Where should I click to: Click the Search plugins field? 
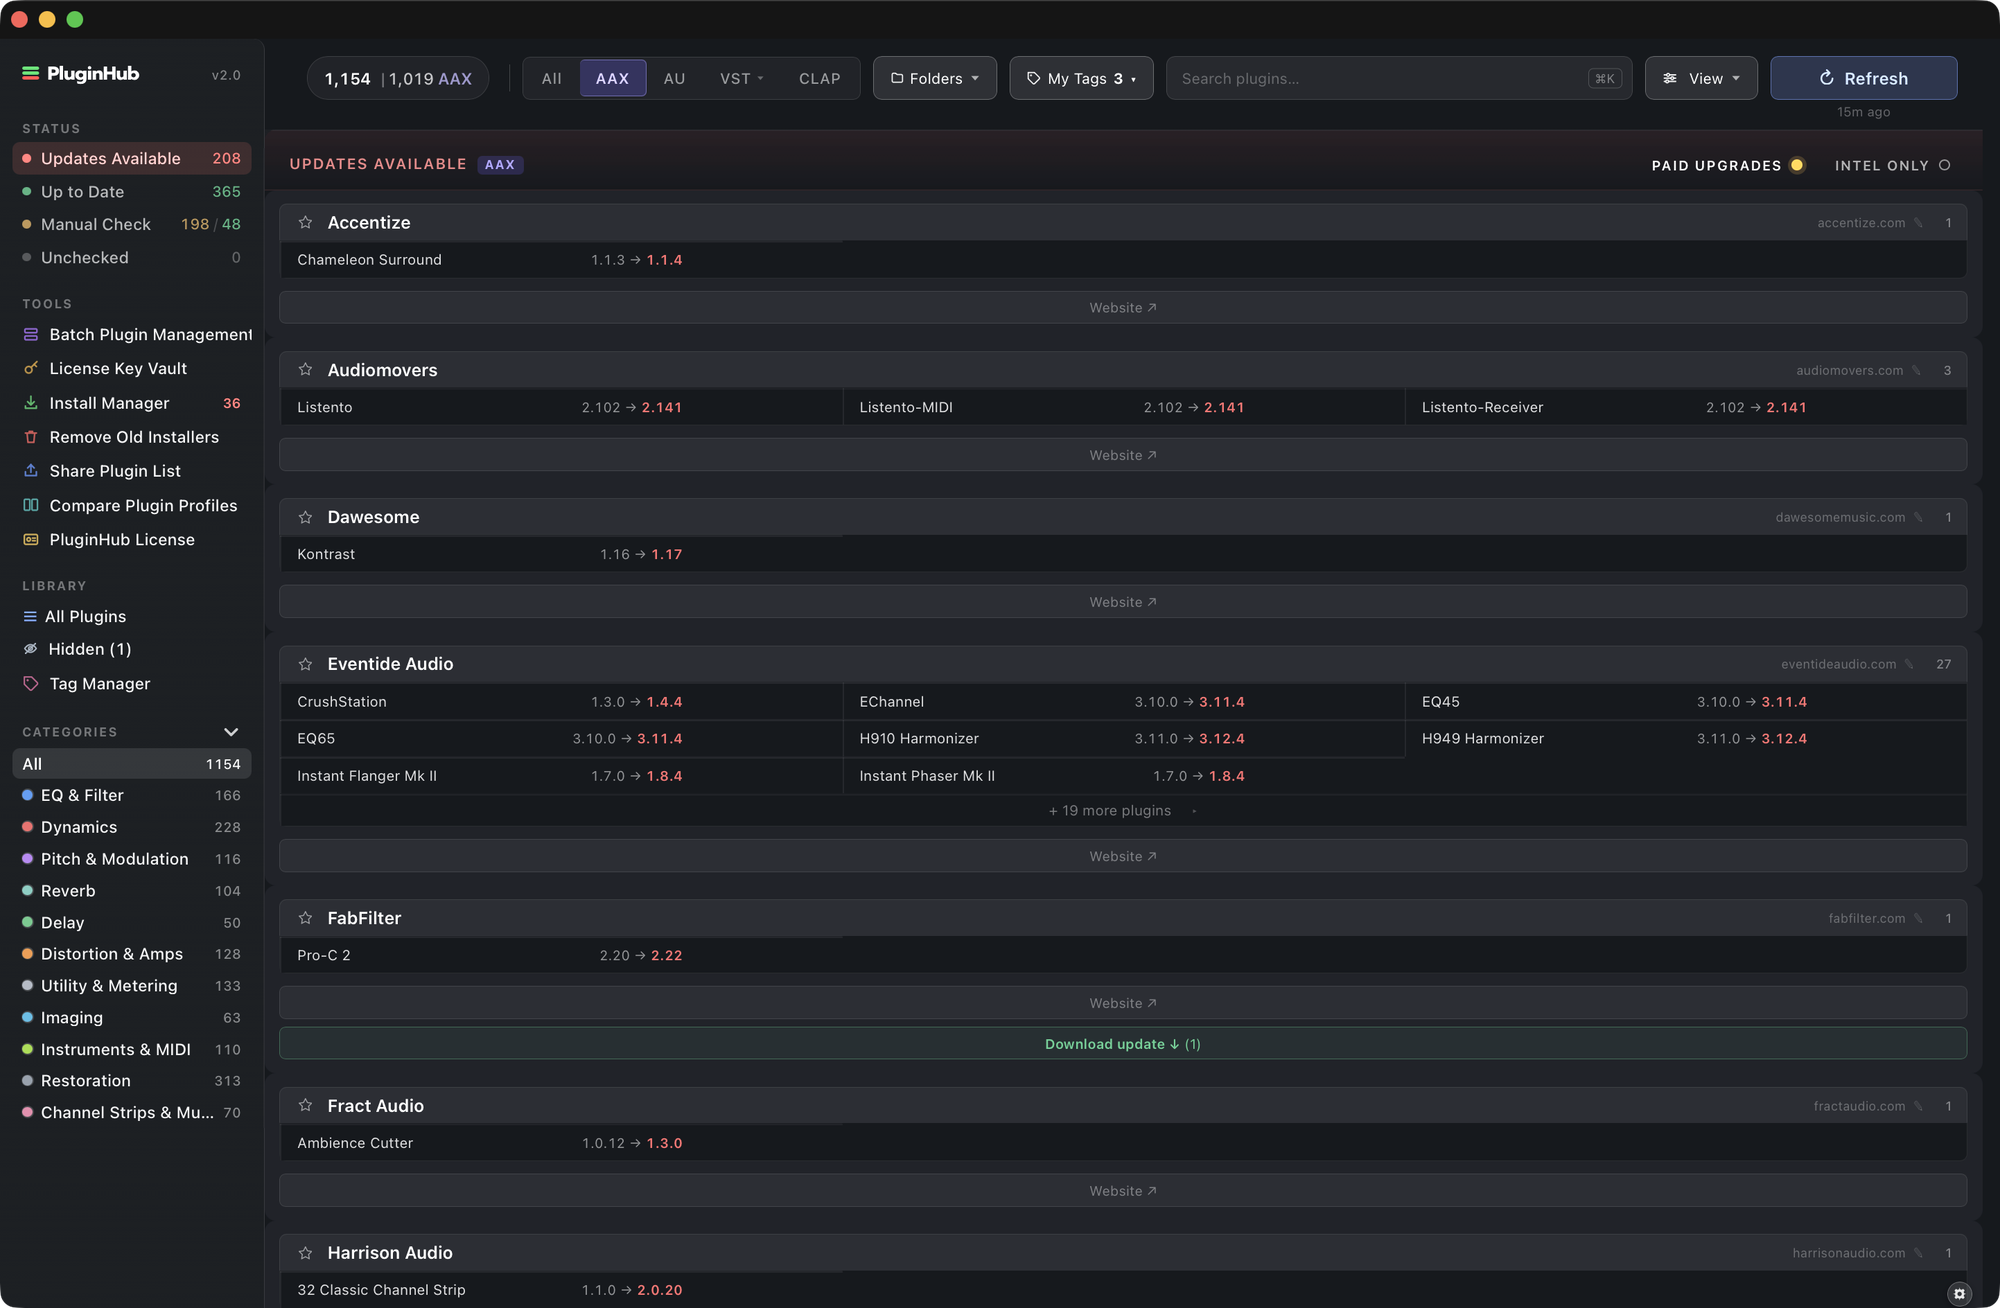1399,78
